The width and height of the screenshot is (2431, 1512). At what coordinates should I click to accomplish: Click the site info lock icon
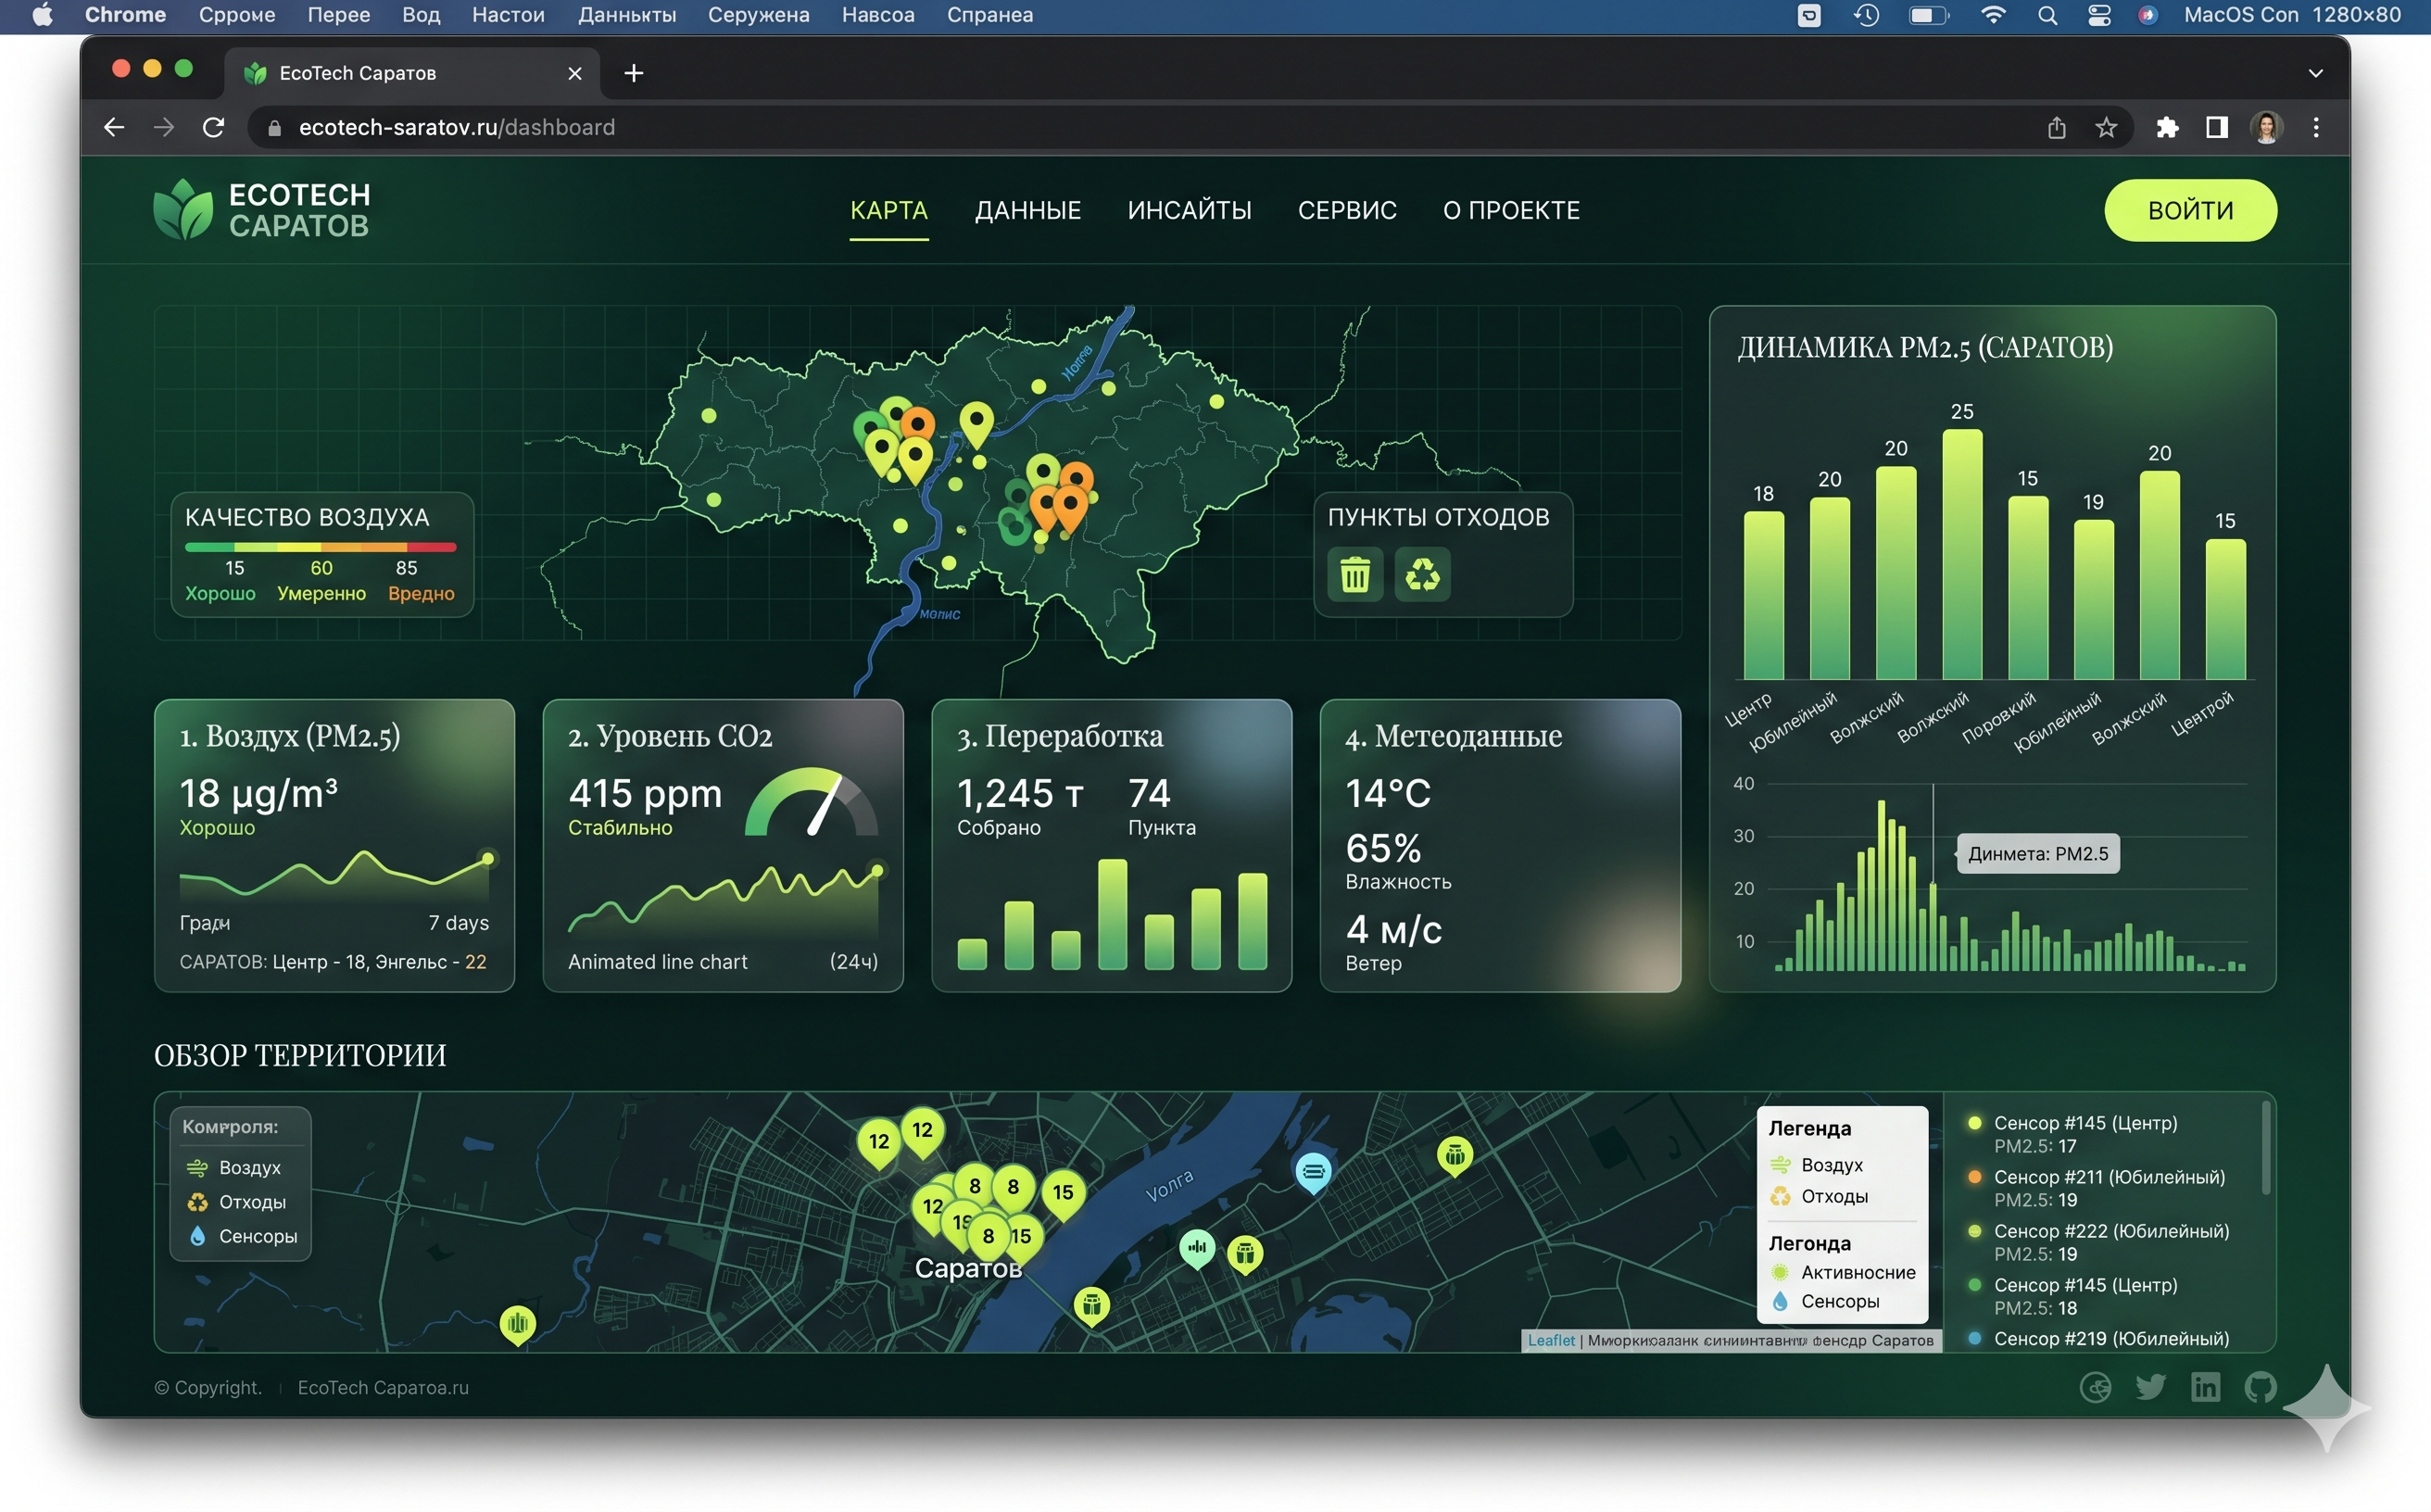[x=273, y=128]
